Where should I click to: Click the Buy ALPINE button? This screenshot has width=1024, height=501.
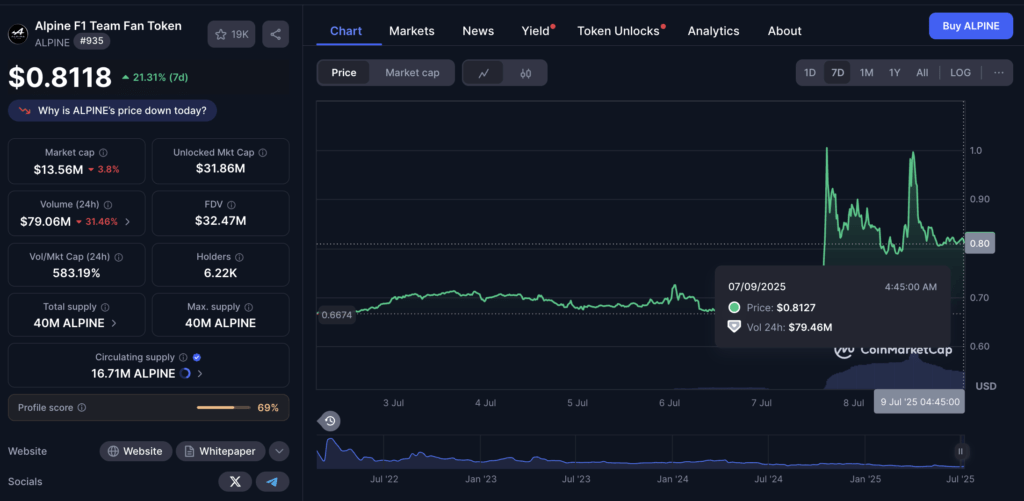[971, 26]
